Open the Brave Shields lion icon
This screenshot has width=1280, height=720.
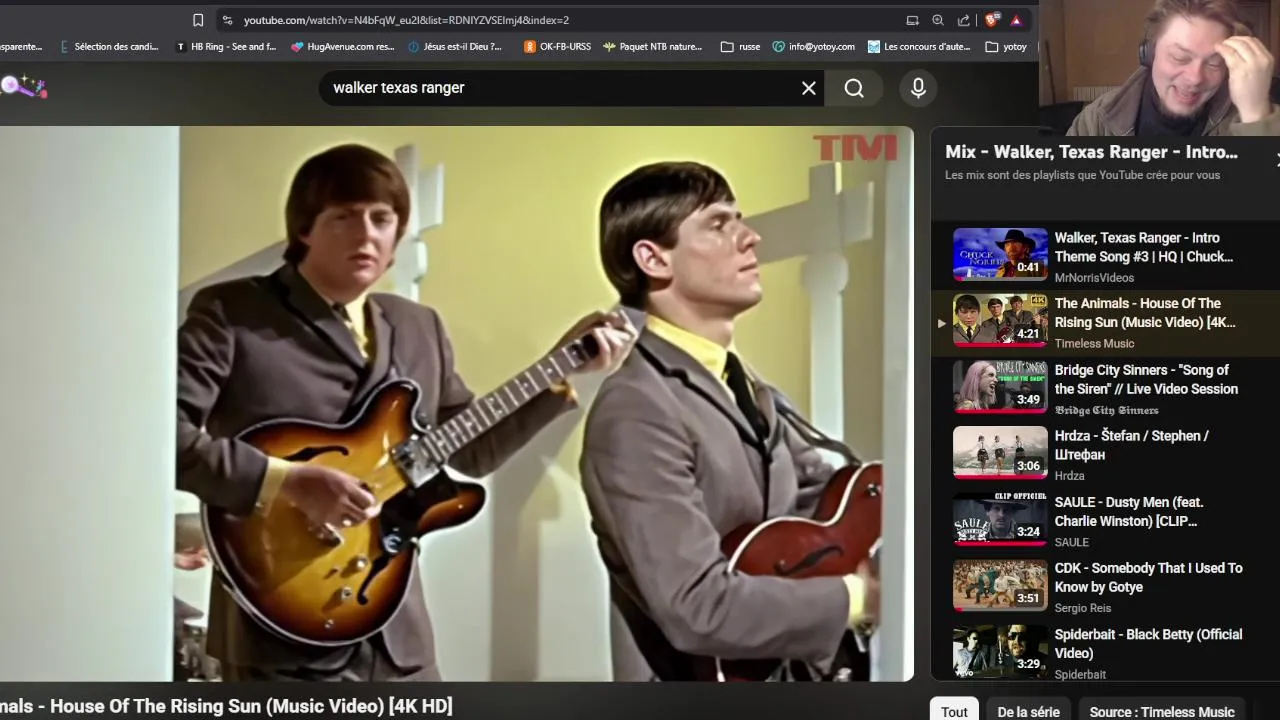(x=991, y=20)
